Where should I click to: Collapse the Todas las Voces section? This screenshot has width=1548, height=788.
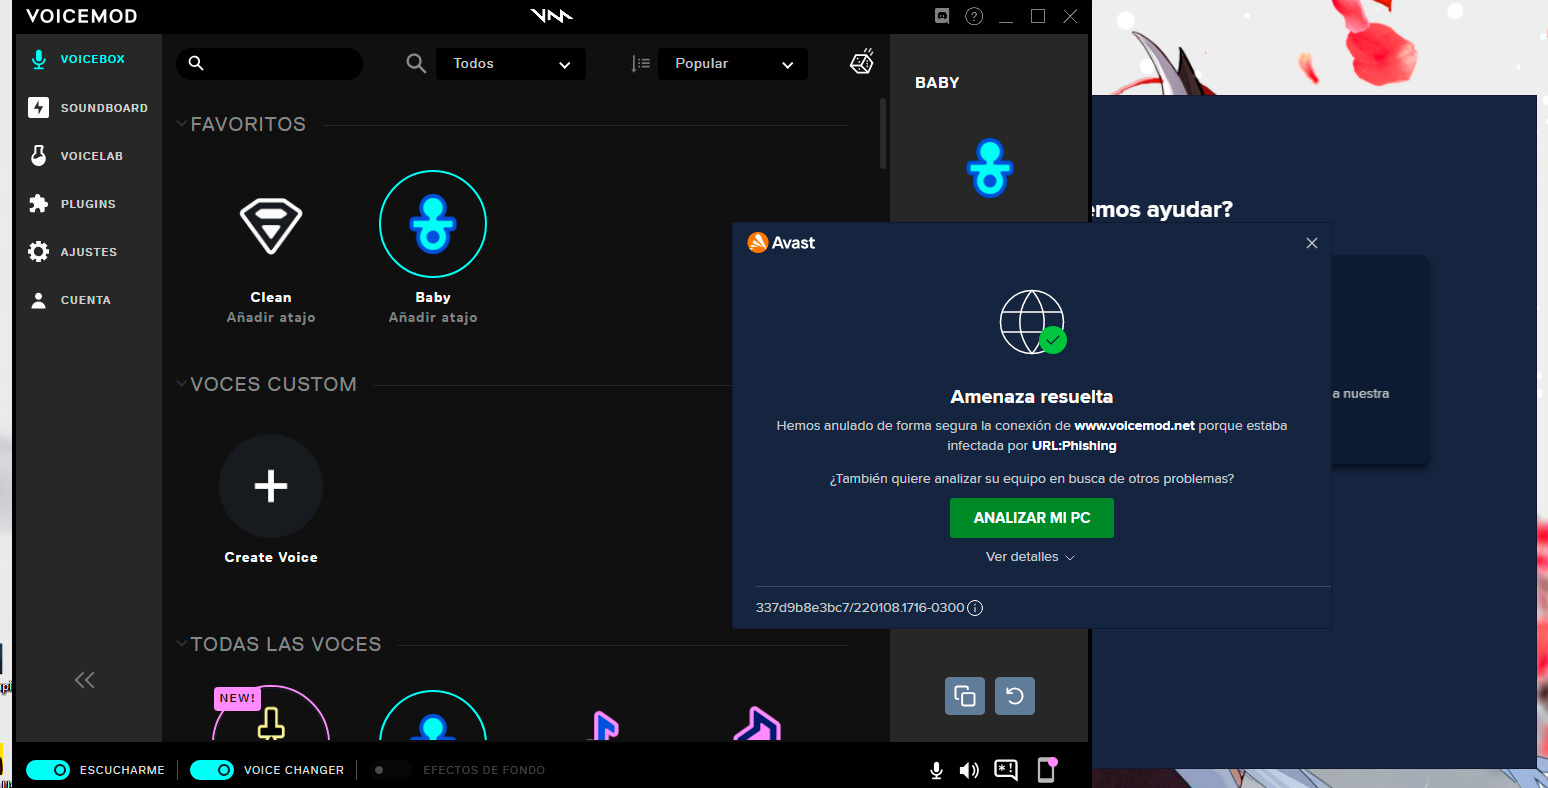click(x=182, y=644)
